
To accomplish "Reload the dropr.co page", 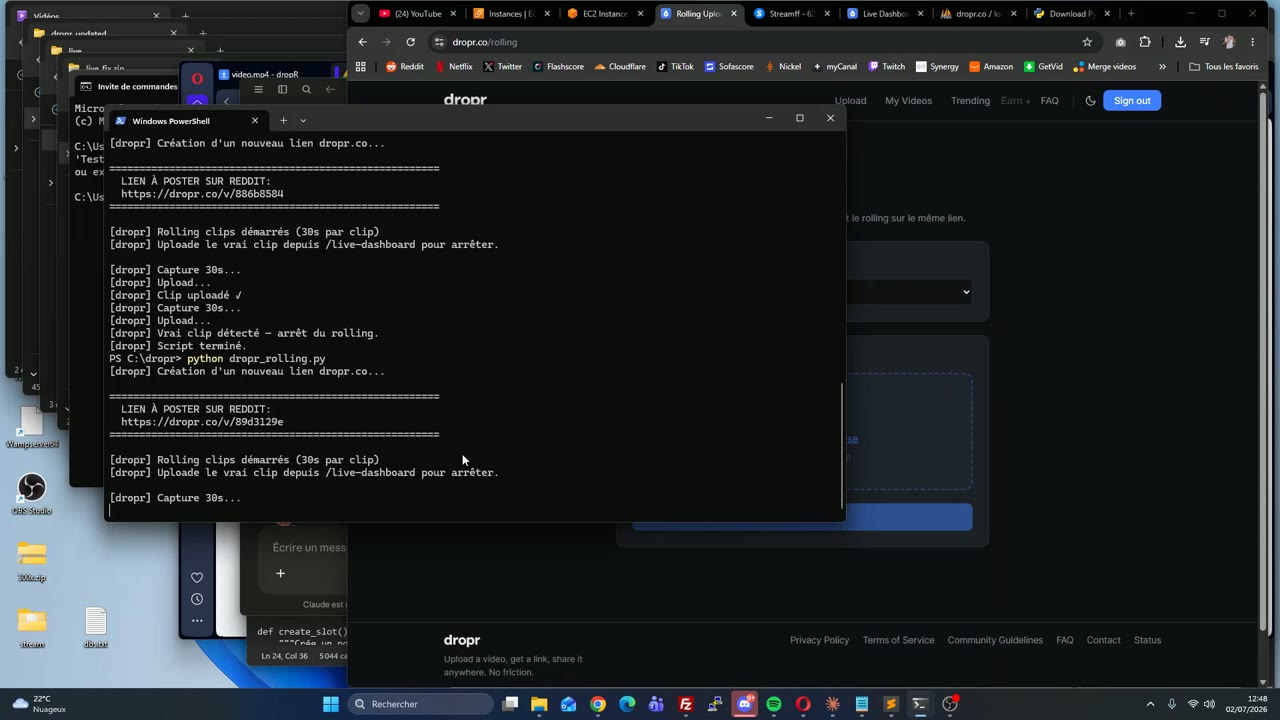I will click(x=410, y=42).
